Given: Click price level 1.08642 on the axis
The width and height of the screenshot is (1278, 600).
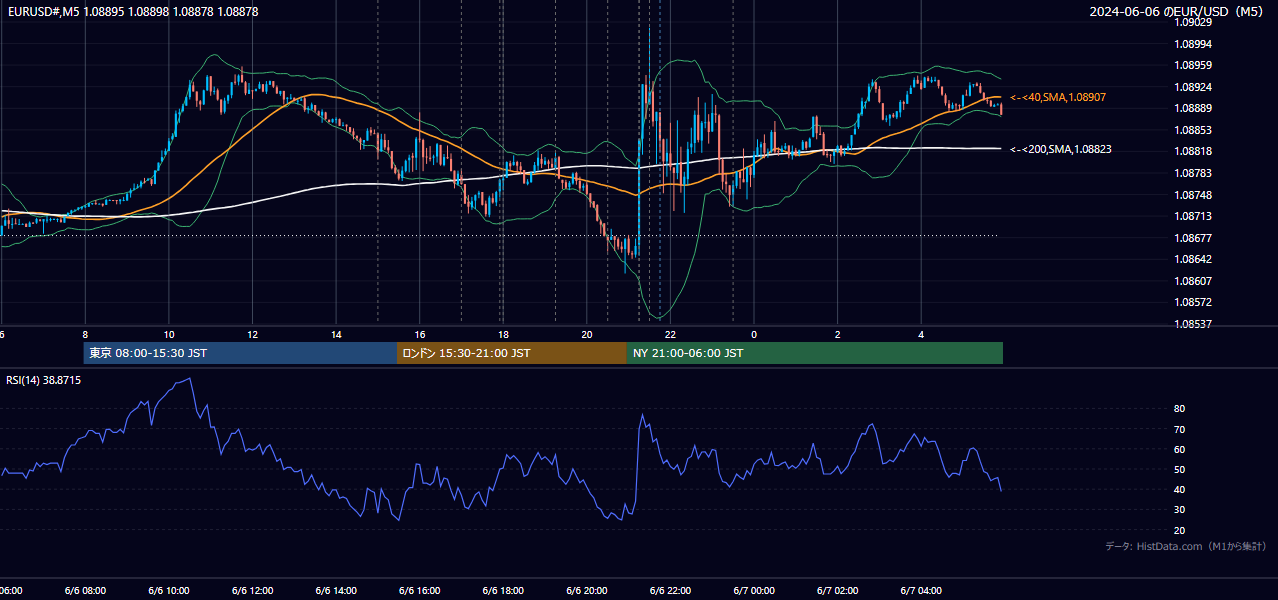Looking at the screenshot, I should pos(1195,259).
